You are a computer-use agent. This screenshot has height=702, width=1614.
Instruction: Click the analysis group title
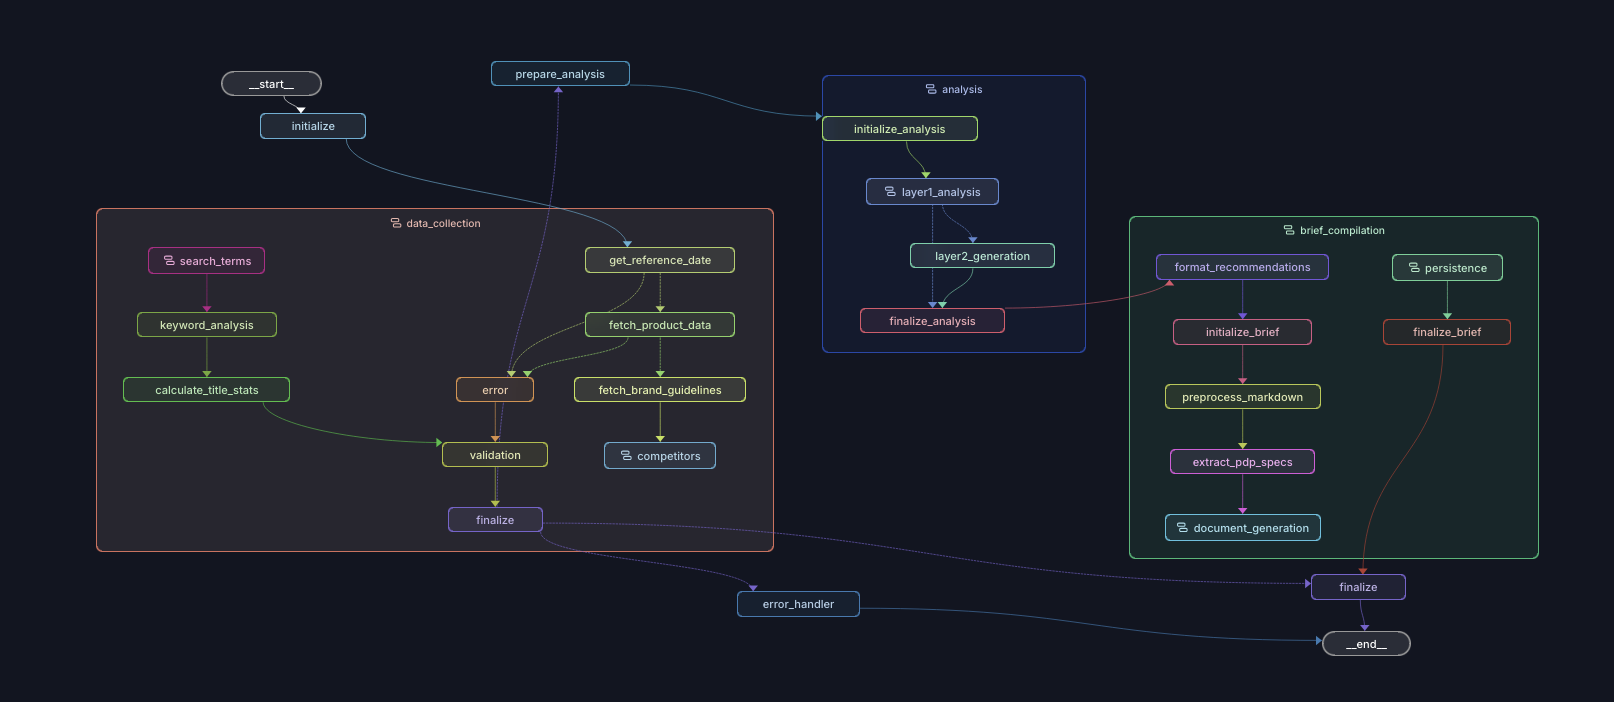click(x=962, y=89)
